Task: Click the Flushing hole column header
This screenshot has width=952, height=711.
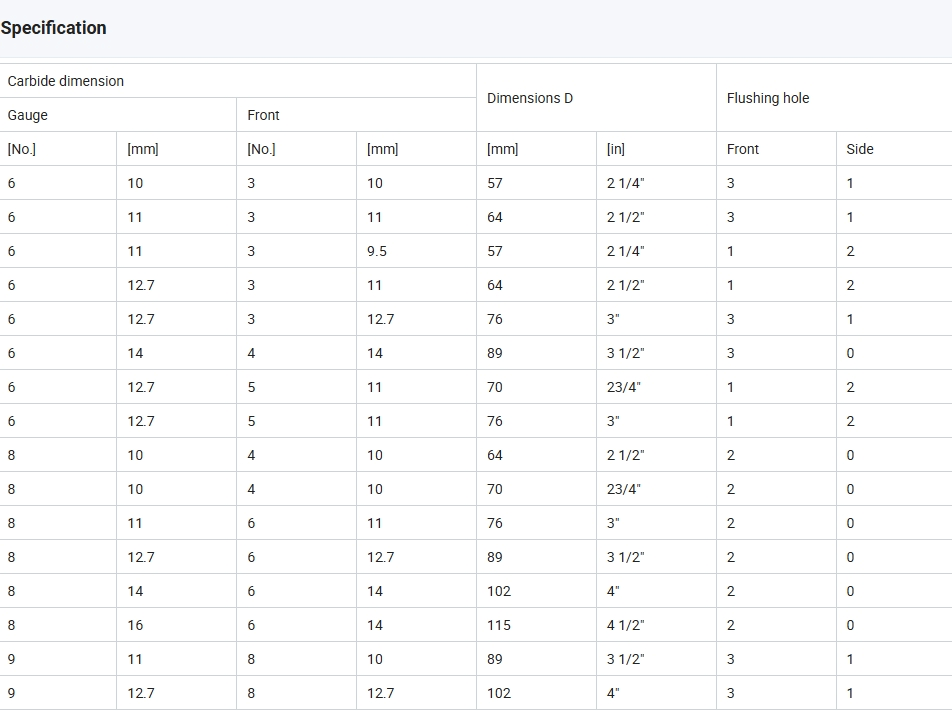Action: point(834,98)
